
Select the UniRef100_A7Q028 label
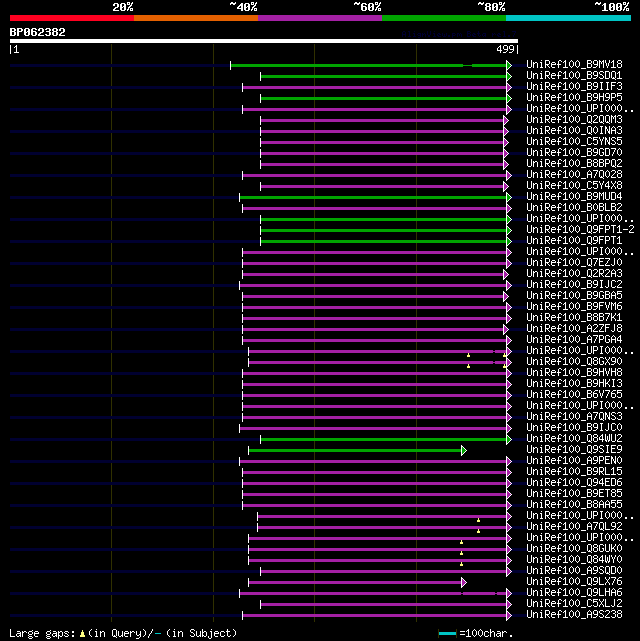click(x=574, y=175)
